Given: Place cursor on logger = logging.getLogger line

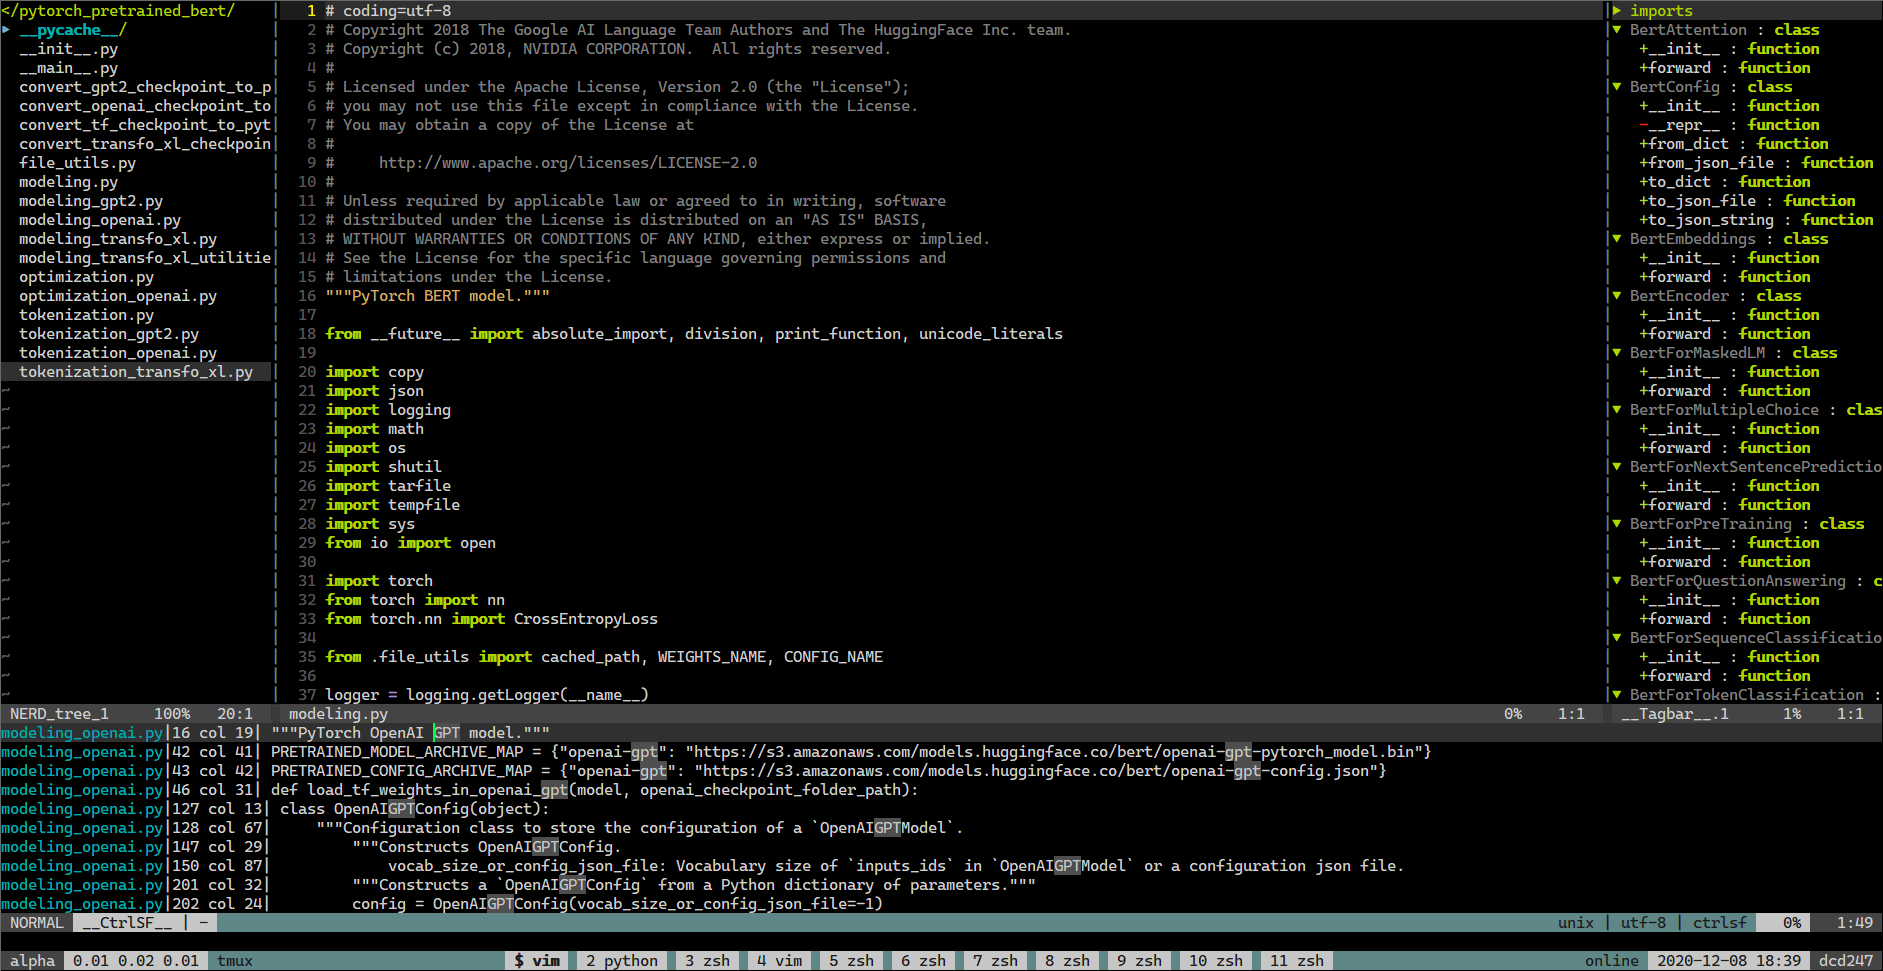Looking at the screenshot, I should click(x=487, y=695).
